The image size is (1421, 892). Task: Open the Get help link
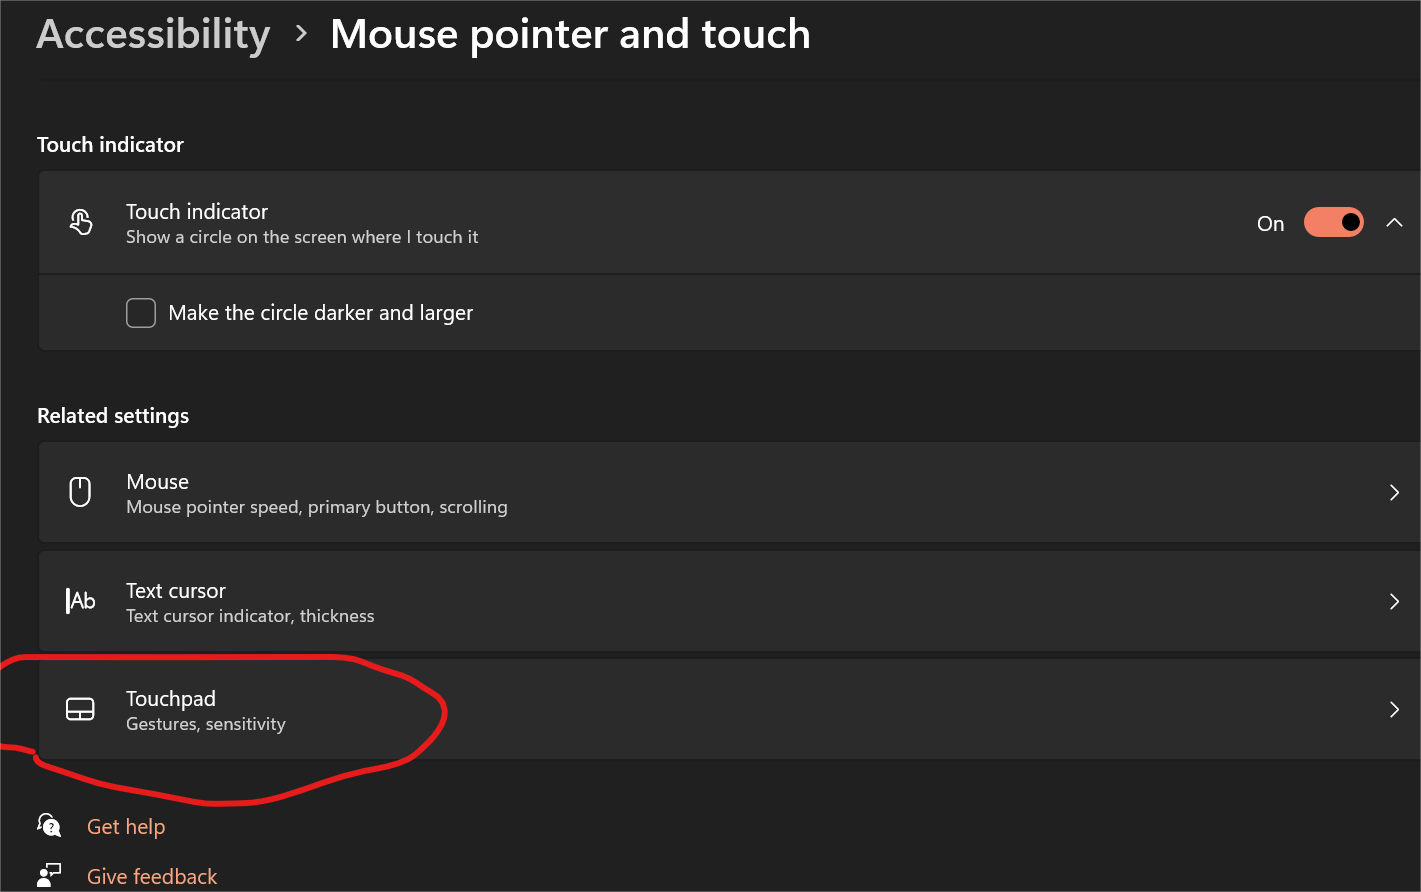[x=126, y=827]
